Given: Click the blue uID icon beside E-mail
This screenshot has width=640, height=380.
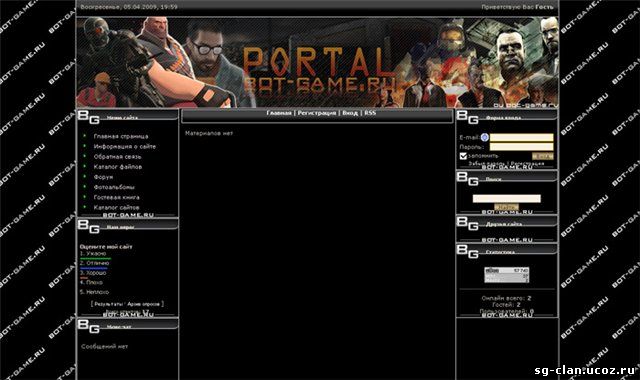Looking at the screenshot, I should click(484, 137).
